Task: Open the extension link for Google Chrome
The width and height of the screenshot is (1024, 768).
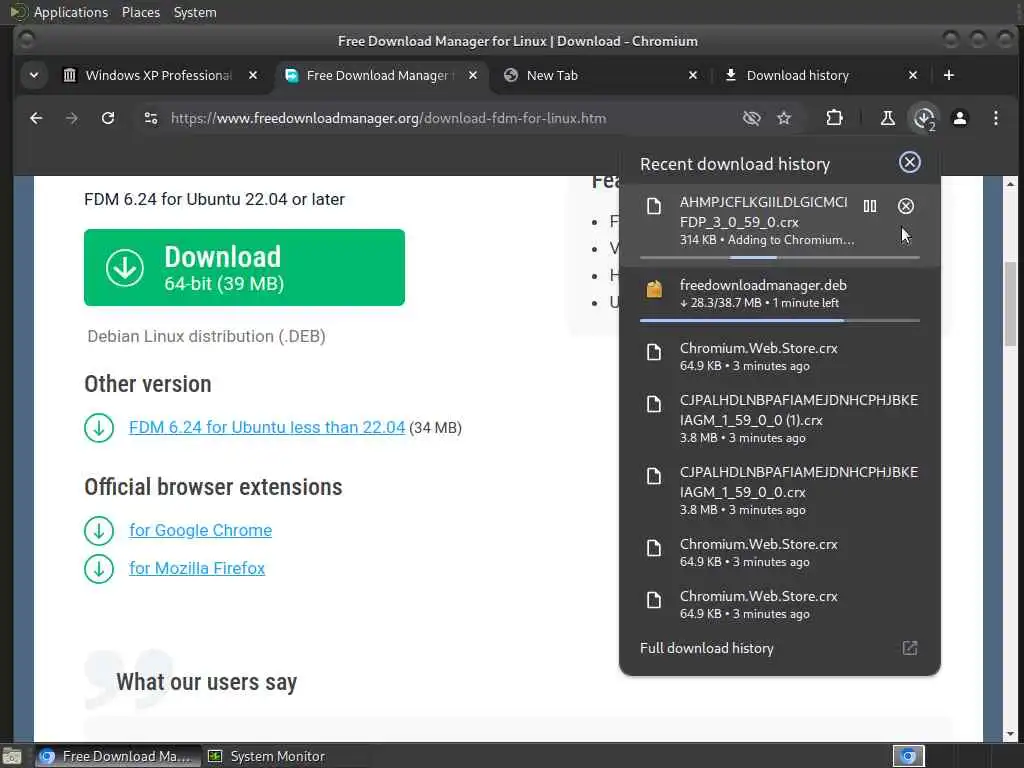Action: tap(200, 530)
